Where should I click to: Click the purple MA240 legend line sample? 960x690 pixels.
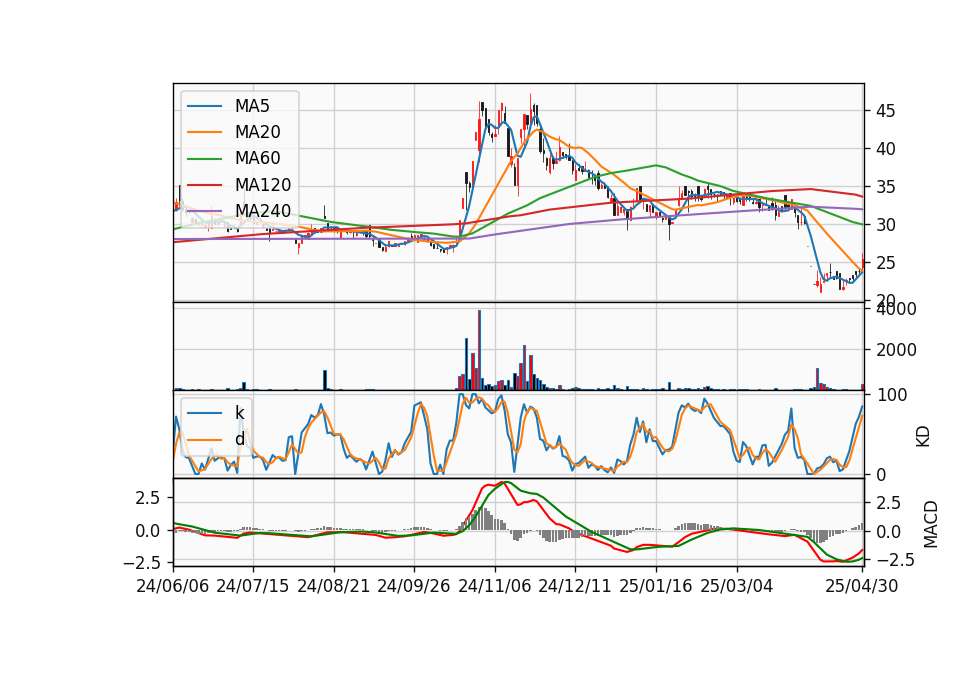204,211
